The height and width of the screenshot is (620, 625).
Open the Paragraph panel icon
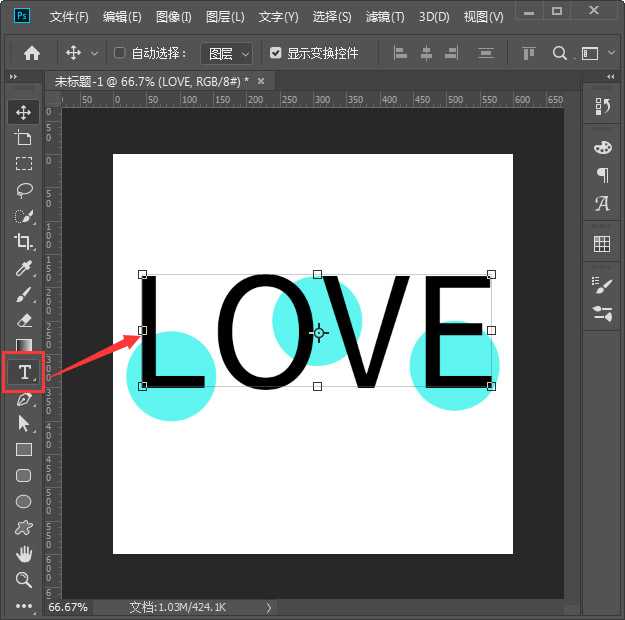602,175
